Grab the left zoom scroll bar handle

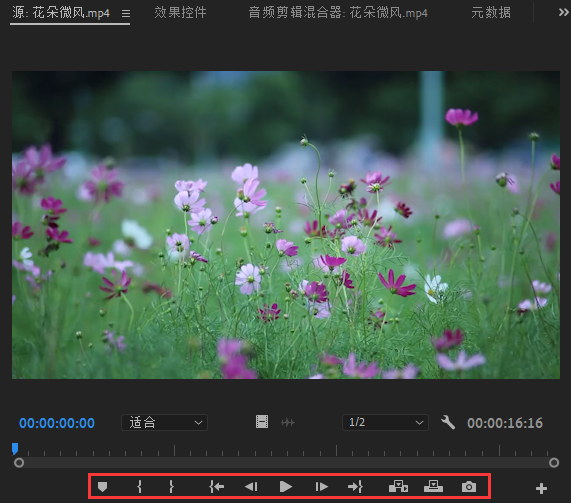click(19, 463)
